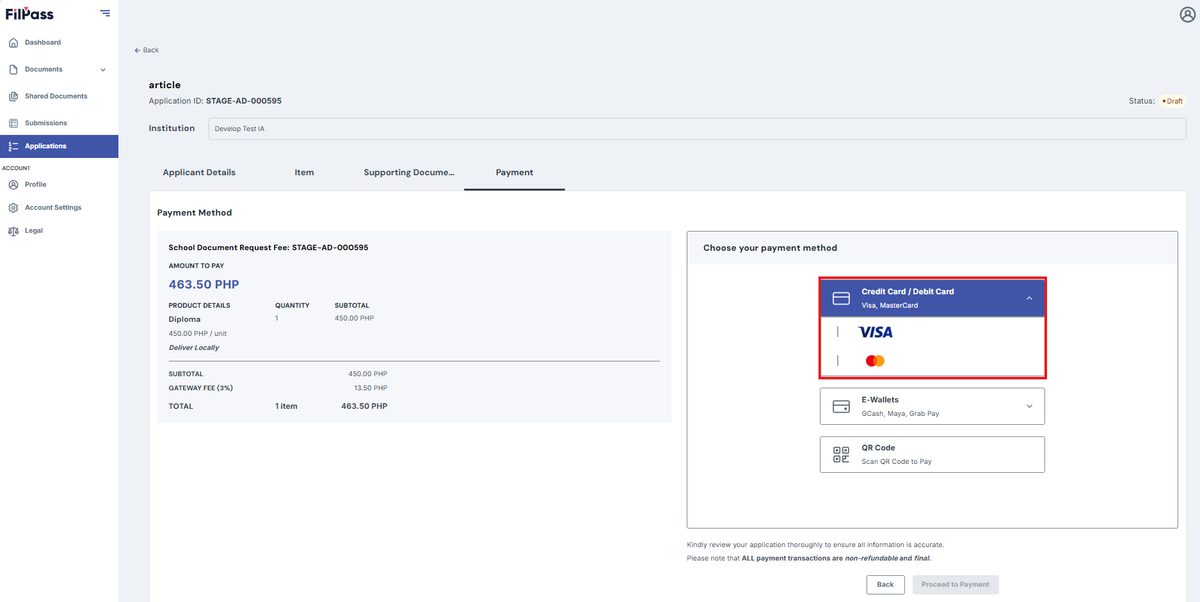Click the 463.50 PHP amount to pay
Screen dimensions: 1200x602
[204, 284]
